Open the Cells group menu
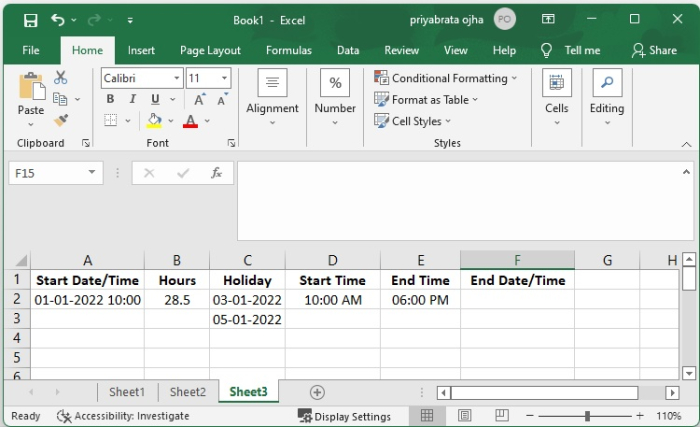 557,98
